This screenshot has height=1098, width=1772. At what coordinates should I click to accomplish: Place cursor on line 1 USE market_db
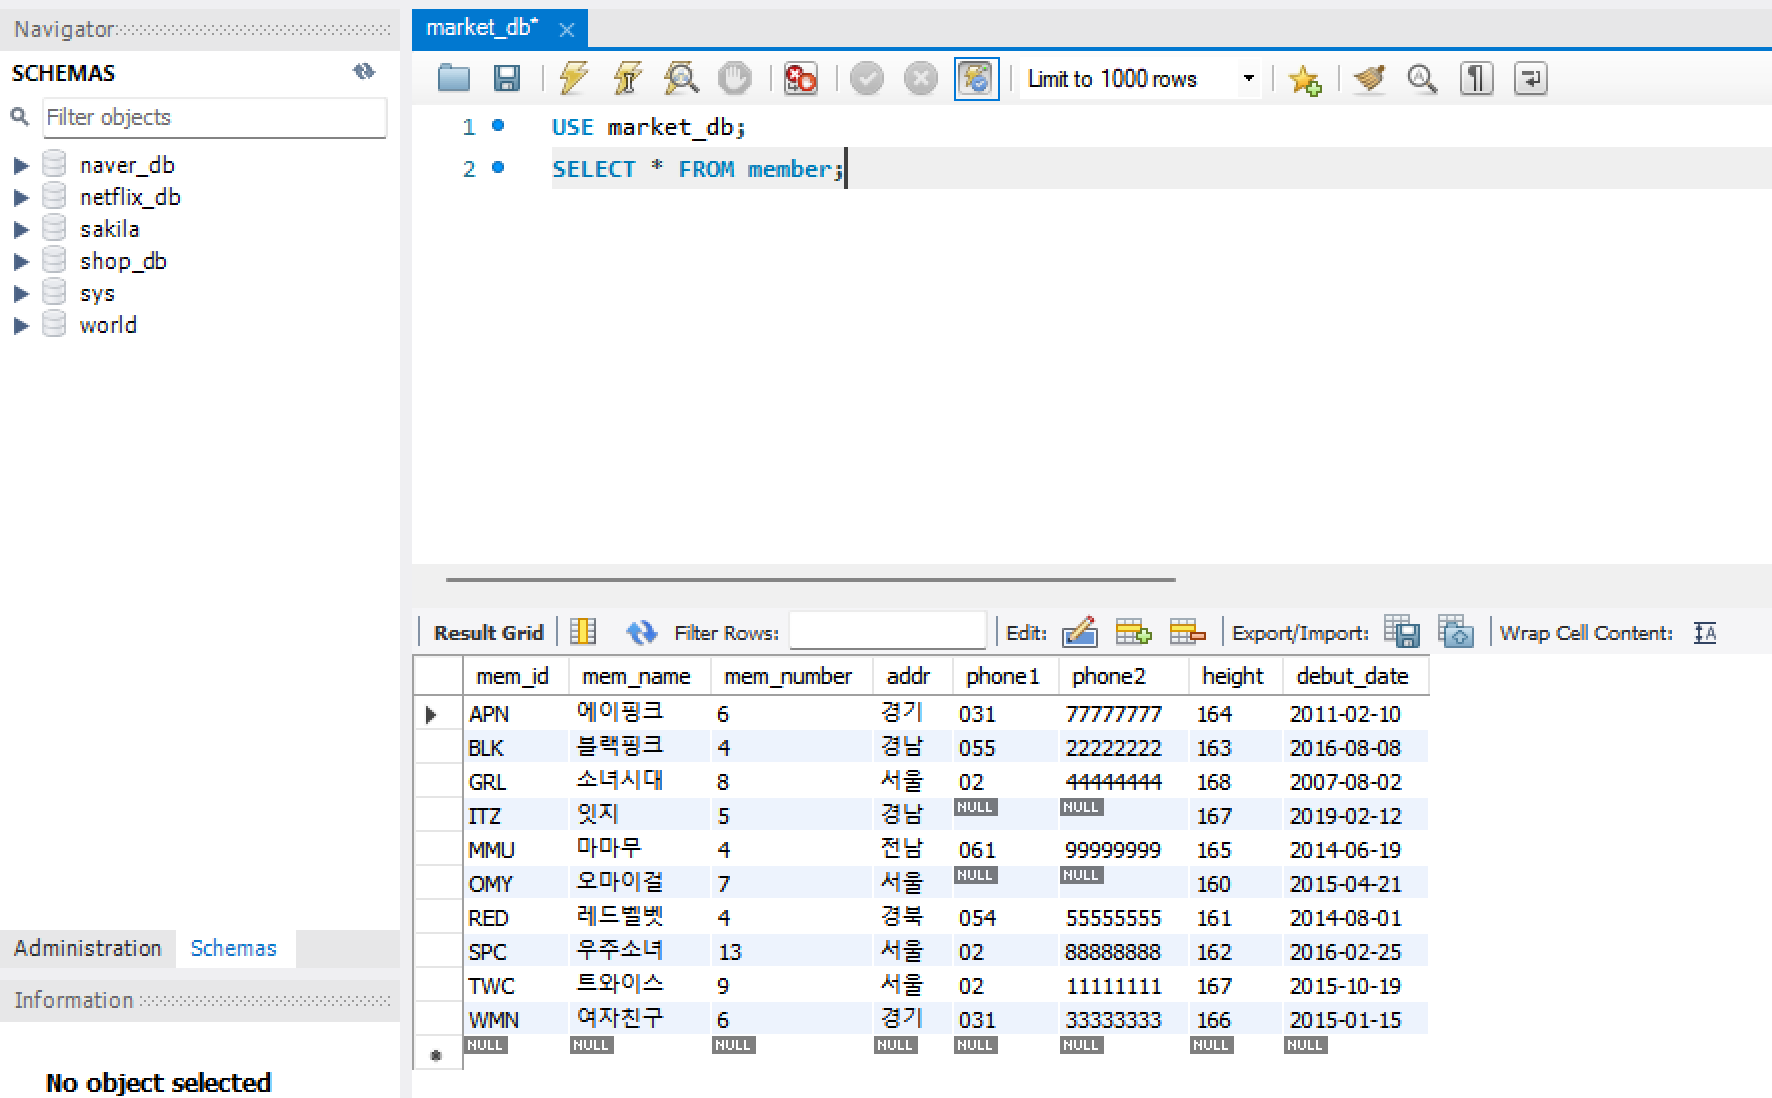[x=648, y=127]
